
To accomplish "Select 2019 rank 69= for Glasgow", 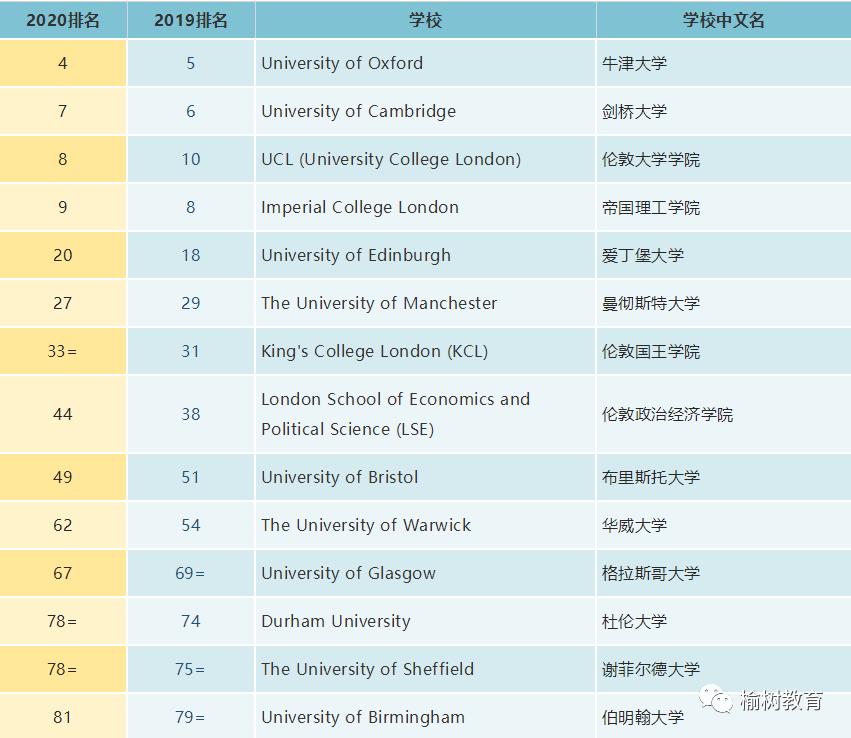I will (191, 573).
